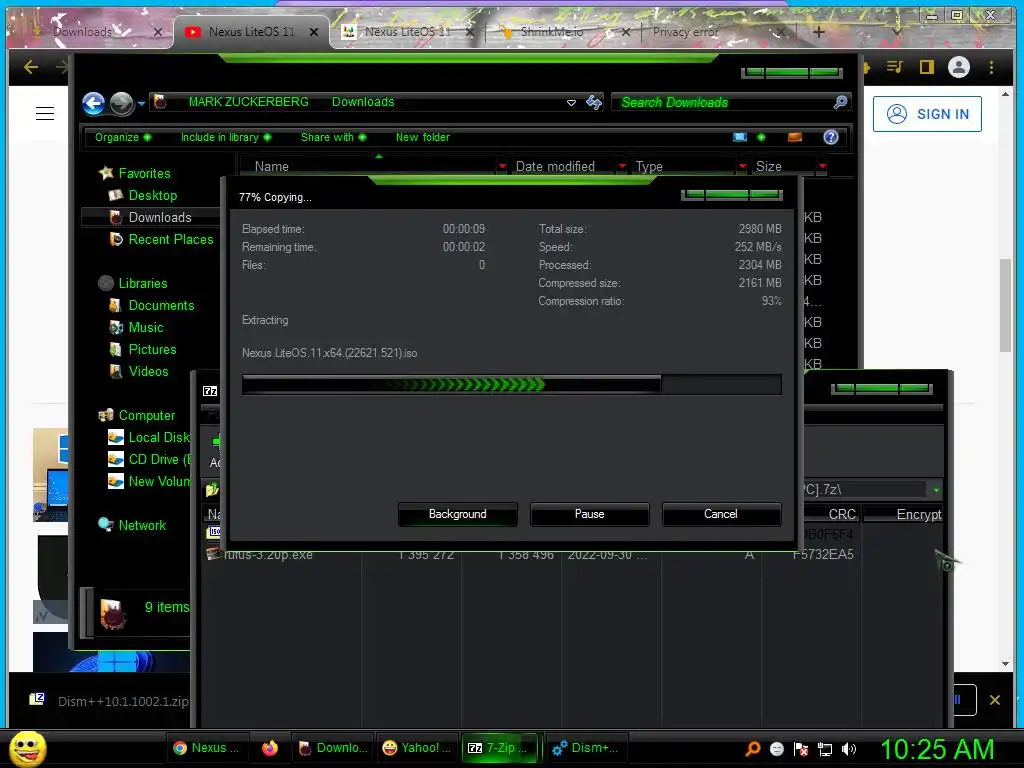Viewport: 1024px width, 768px height.
Task: Switch to Yahoo! taskbar button
Action: point(417,748)
